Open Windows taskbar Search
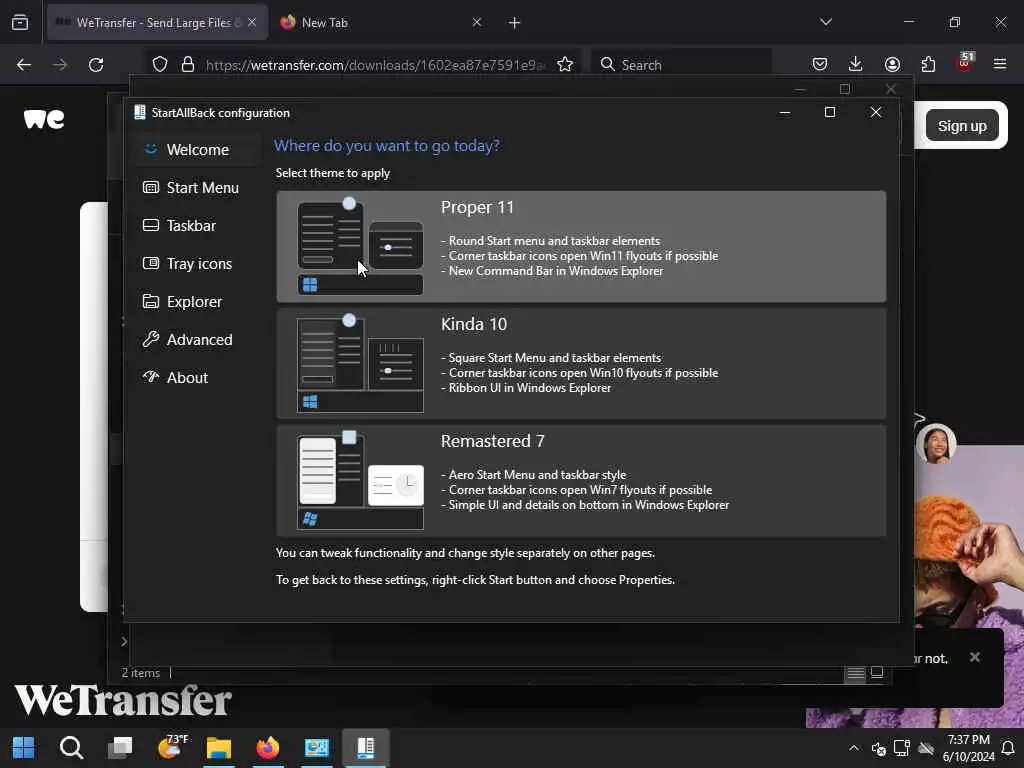The image size is (1024, 768). coord(71,748)
